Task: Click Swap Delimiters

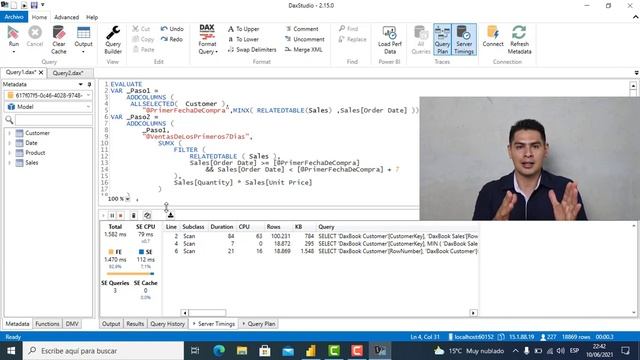Action: pyautogui.click(x=252, y=49)
